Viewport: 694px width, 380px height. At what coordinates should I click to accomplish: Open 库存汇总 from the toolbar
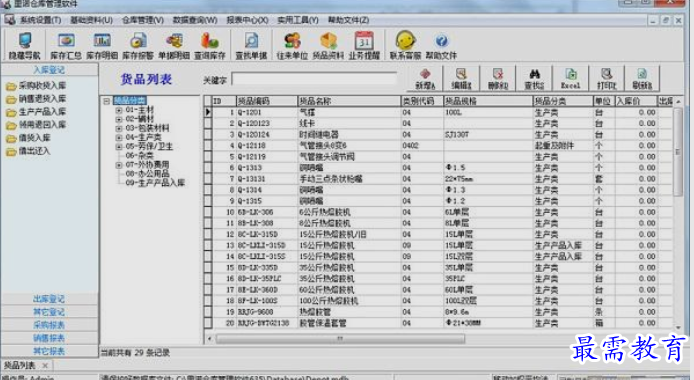pyautogui.click(x=66, y=46)
